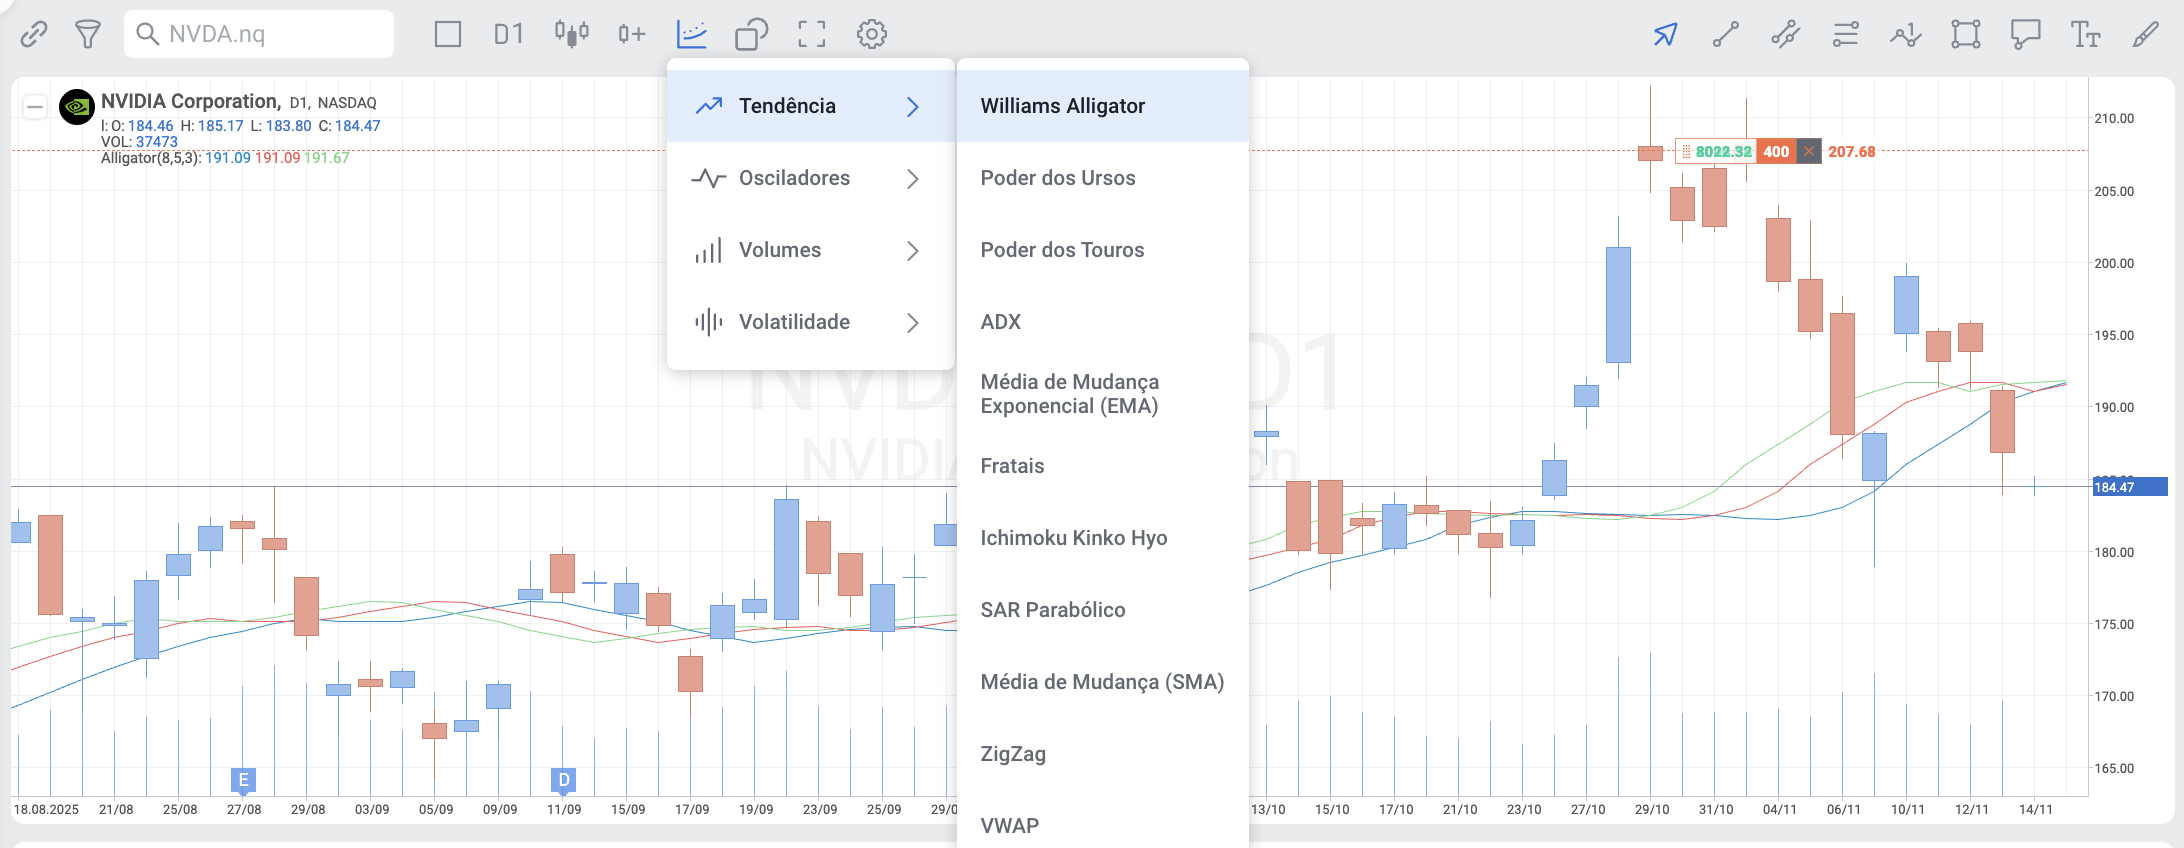
Task: Add the ZigZag indicator
Action: [x=1103, y=754]
